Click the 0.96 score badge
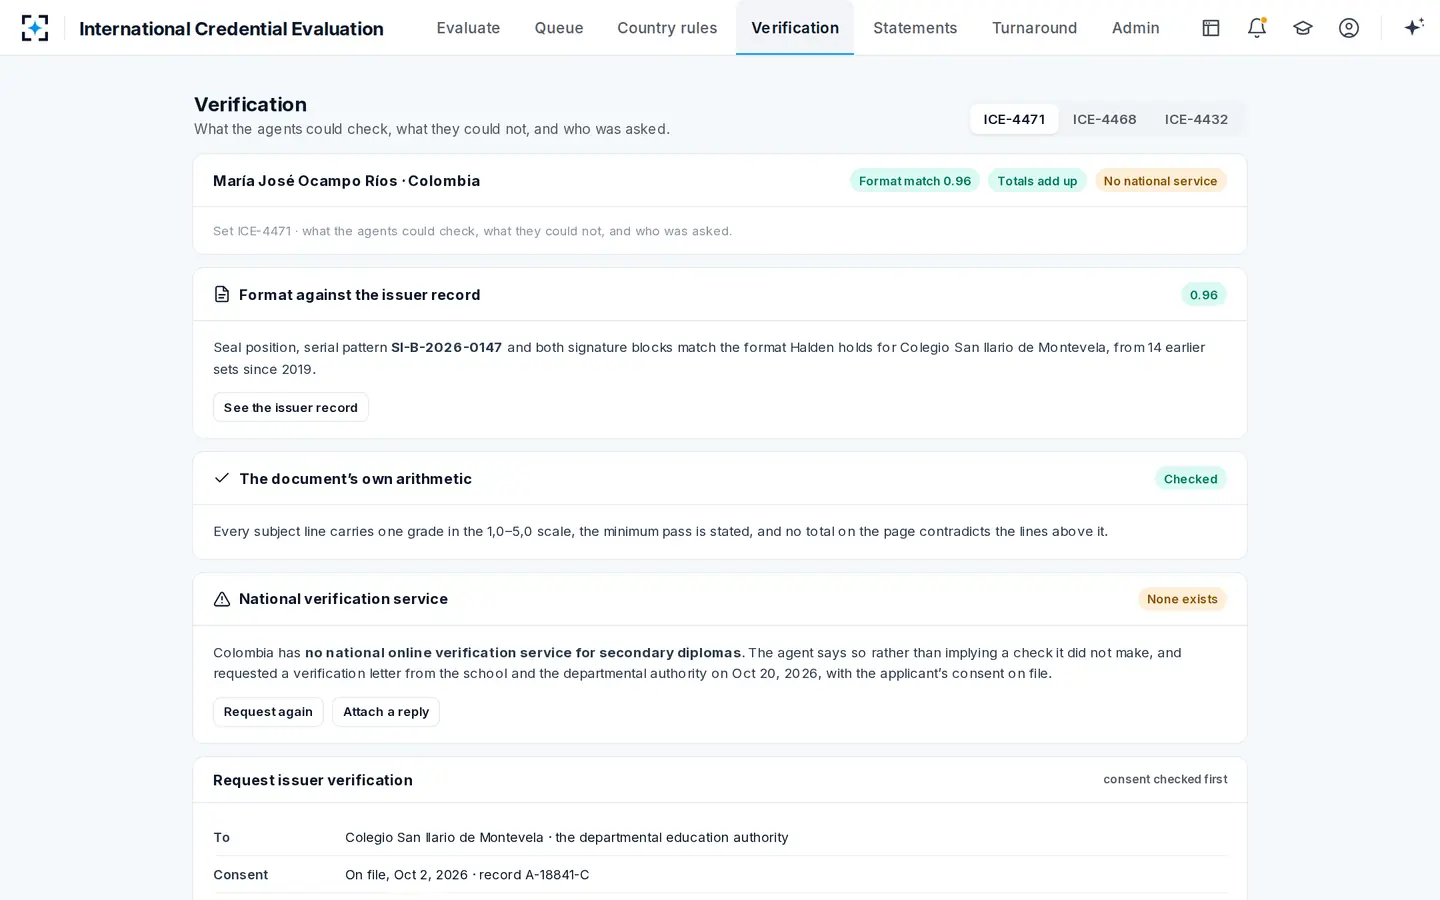 click(x=1204, y=295)
